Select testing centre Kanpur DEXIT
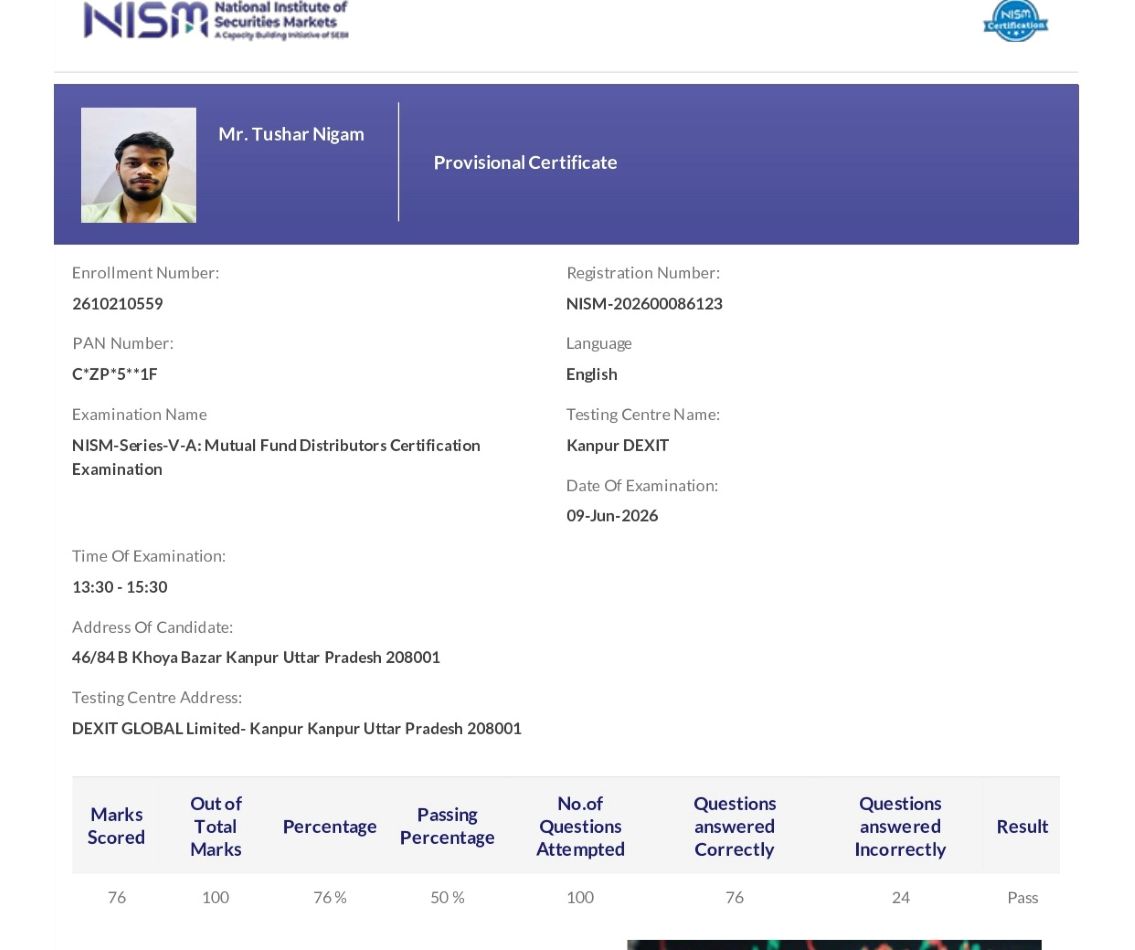Image resolution: width=1135 pixels, height=950 pixels. (x=617, y=445)
